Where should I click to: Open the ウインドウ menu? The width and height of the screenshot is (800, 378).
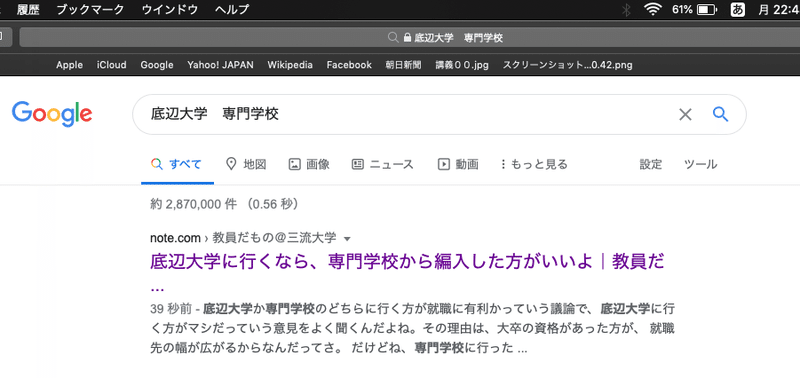[170, 9]
